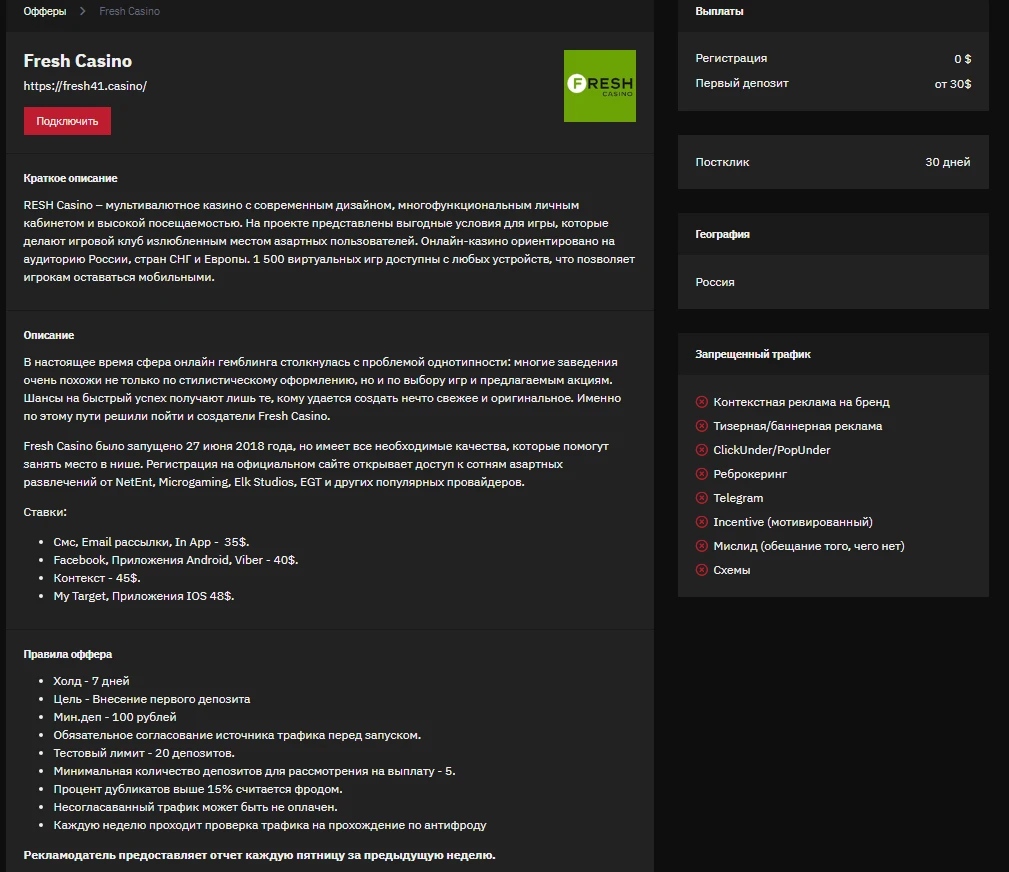The image size is (1009, 872).
Task: Click the Facebook, Приложения Android, Viber - 40$ line
Action: [176, 560]
